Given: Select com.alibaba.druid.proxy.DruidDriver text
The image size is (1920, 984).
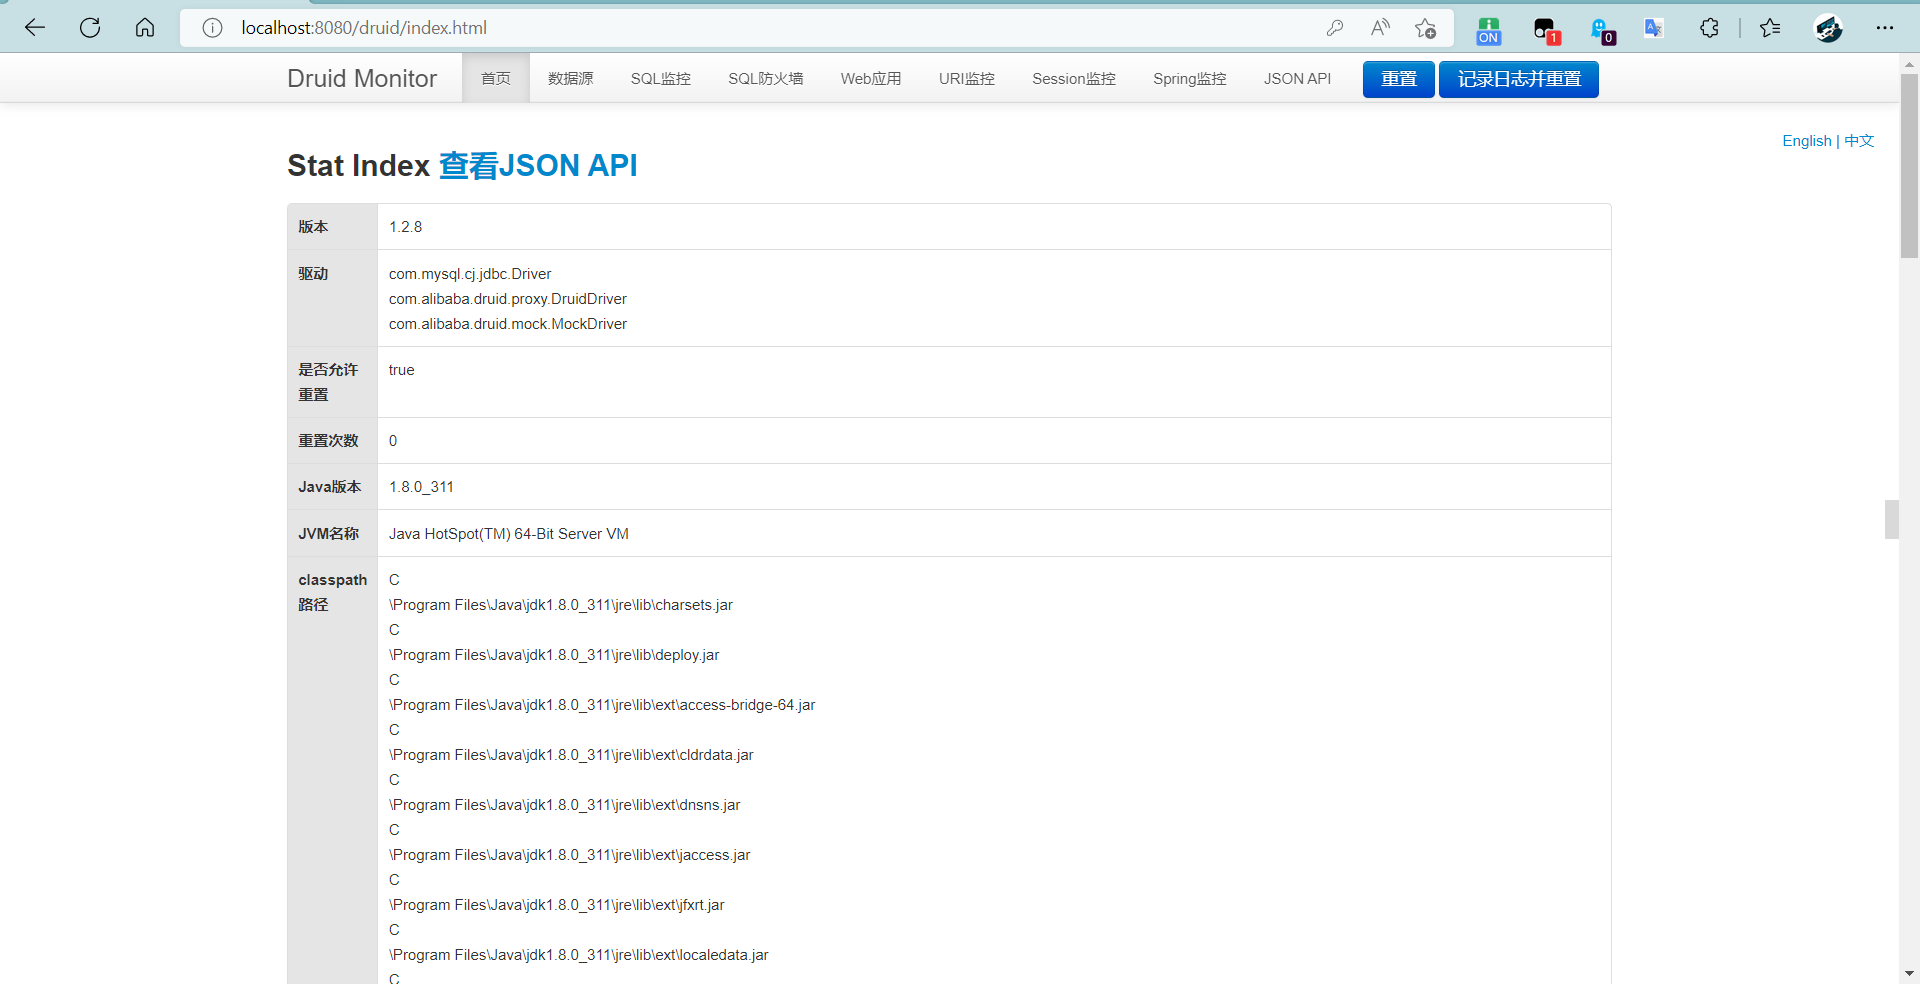Looking at the screenshot, I should (508, 299).
